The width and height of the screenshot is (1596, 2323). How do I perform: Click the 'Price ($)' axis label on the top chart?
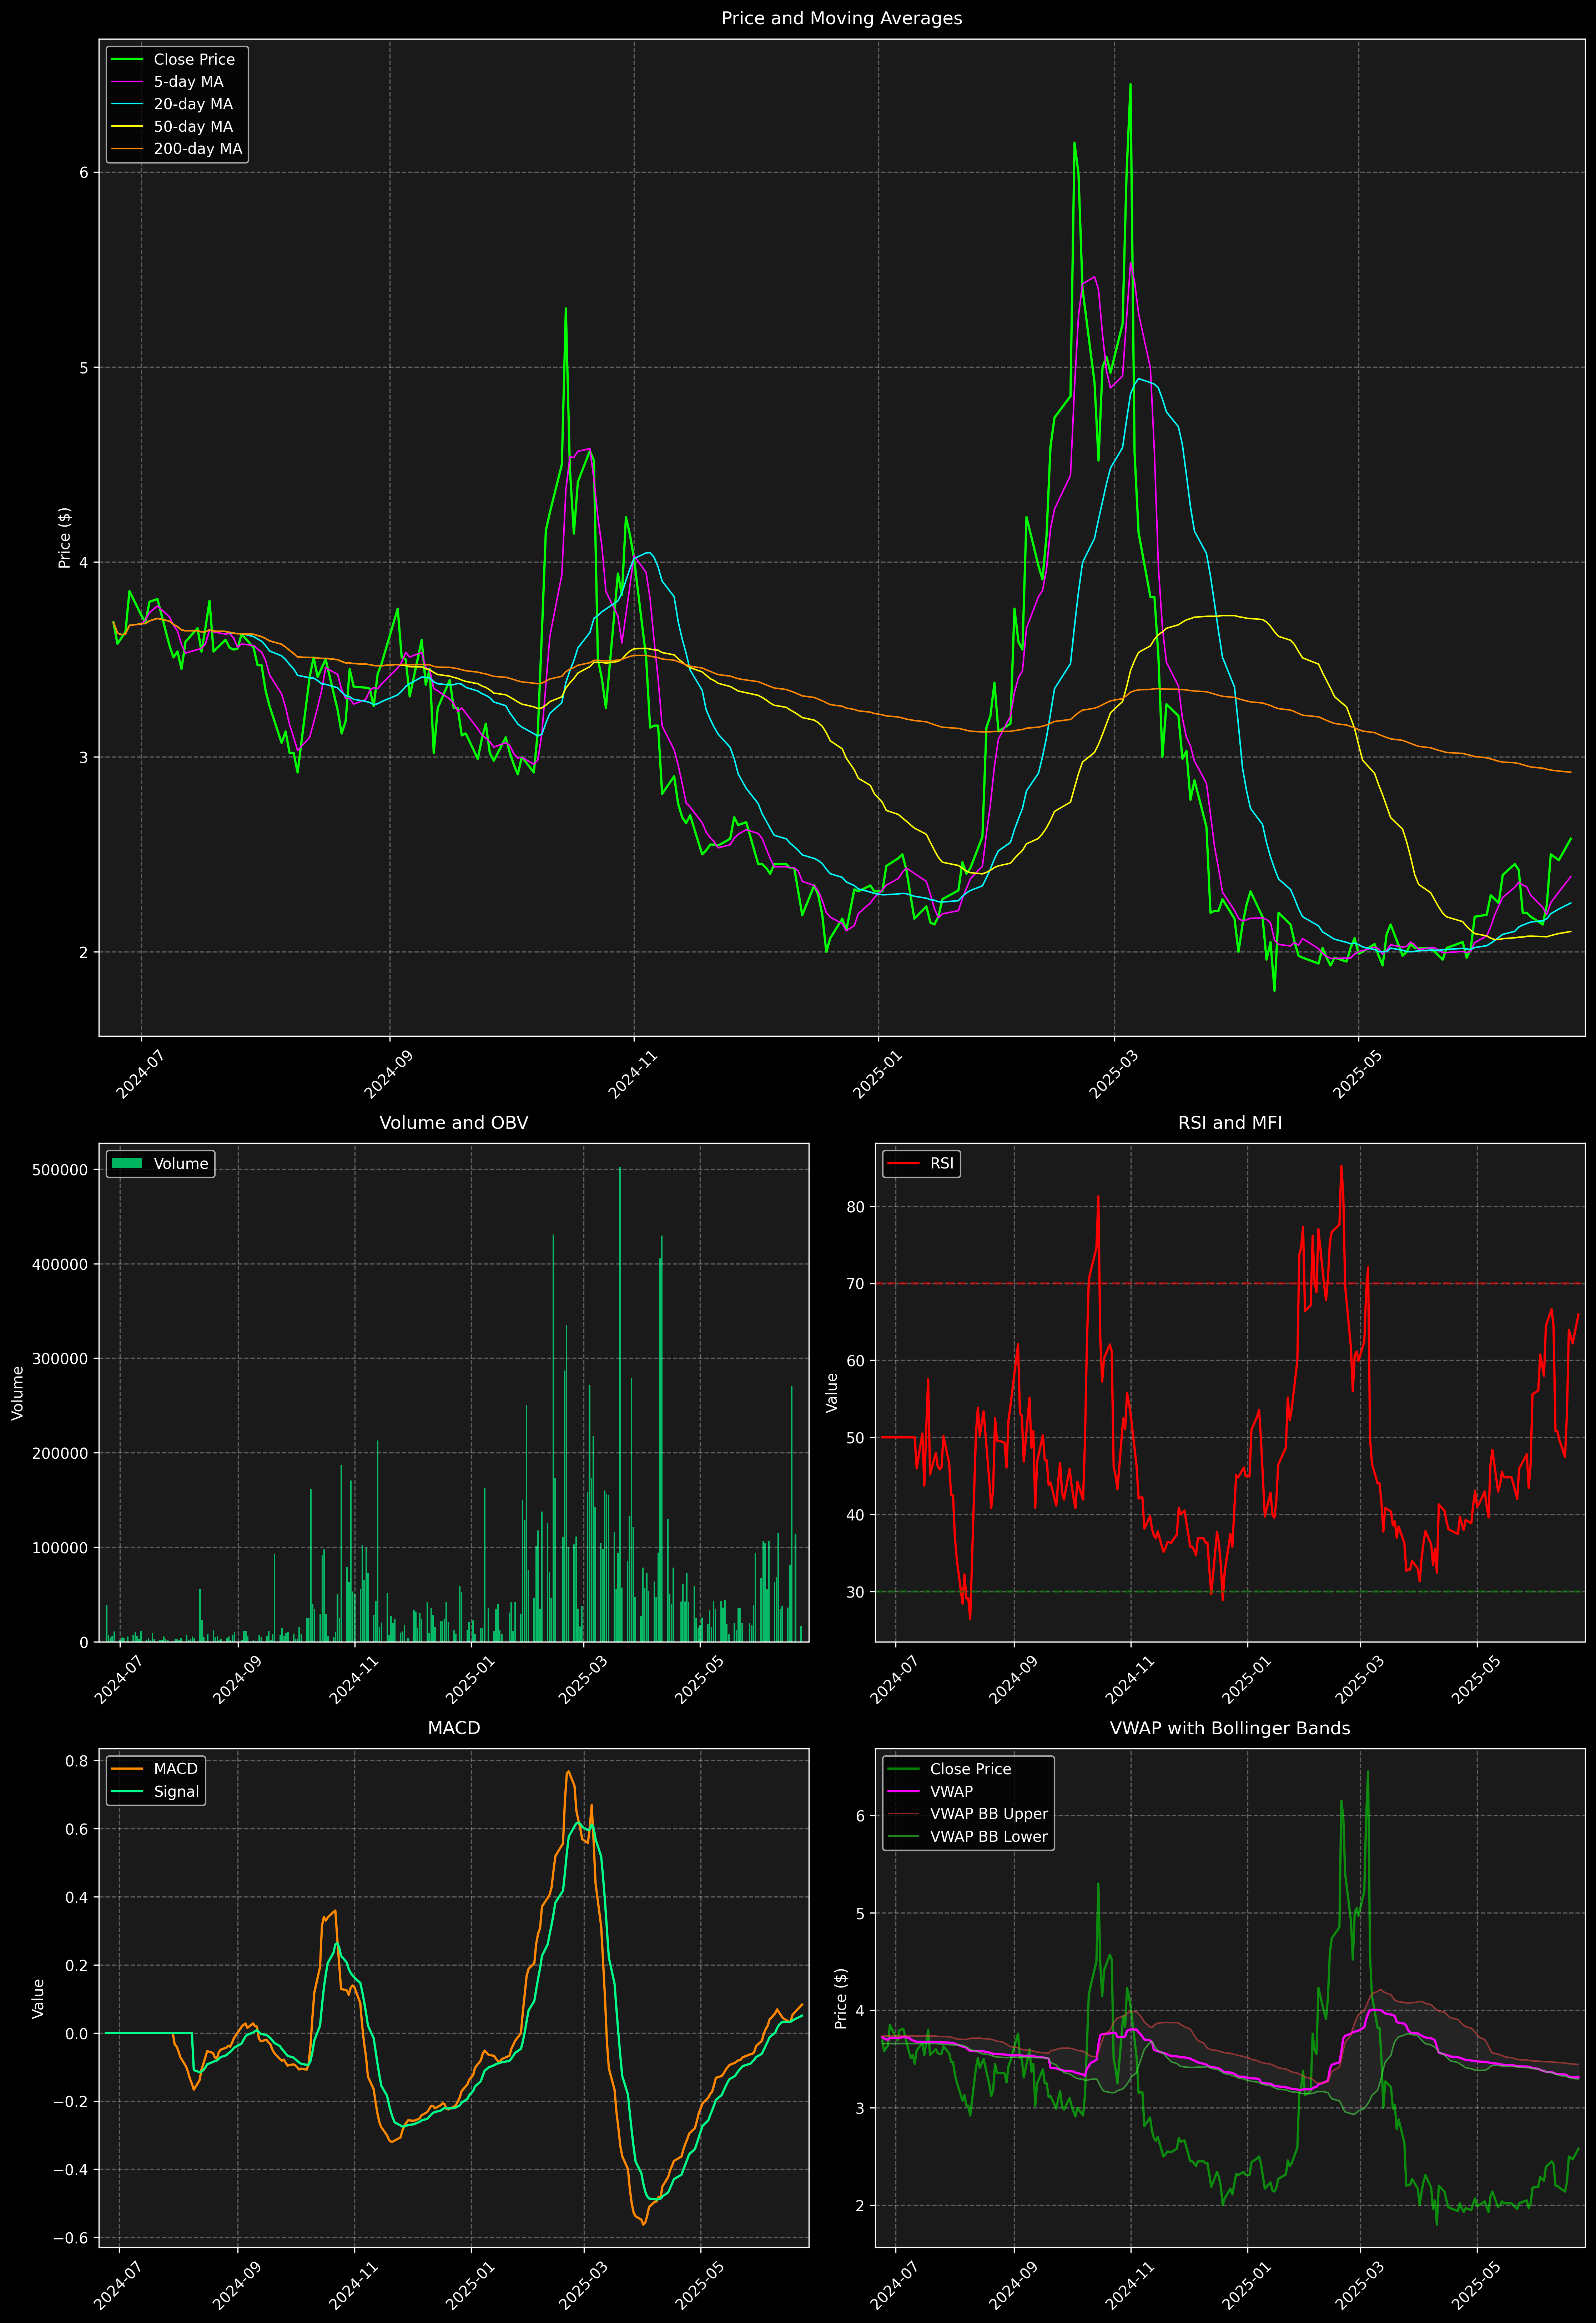click(x=65, y=538)
